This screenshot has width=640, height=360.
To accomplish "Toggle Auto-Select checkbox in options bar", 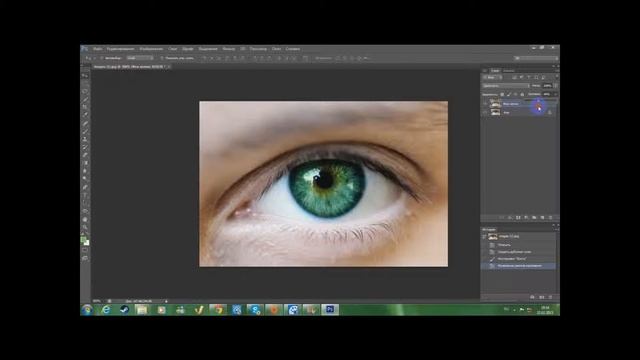I will (x=101, y=58).
